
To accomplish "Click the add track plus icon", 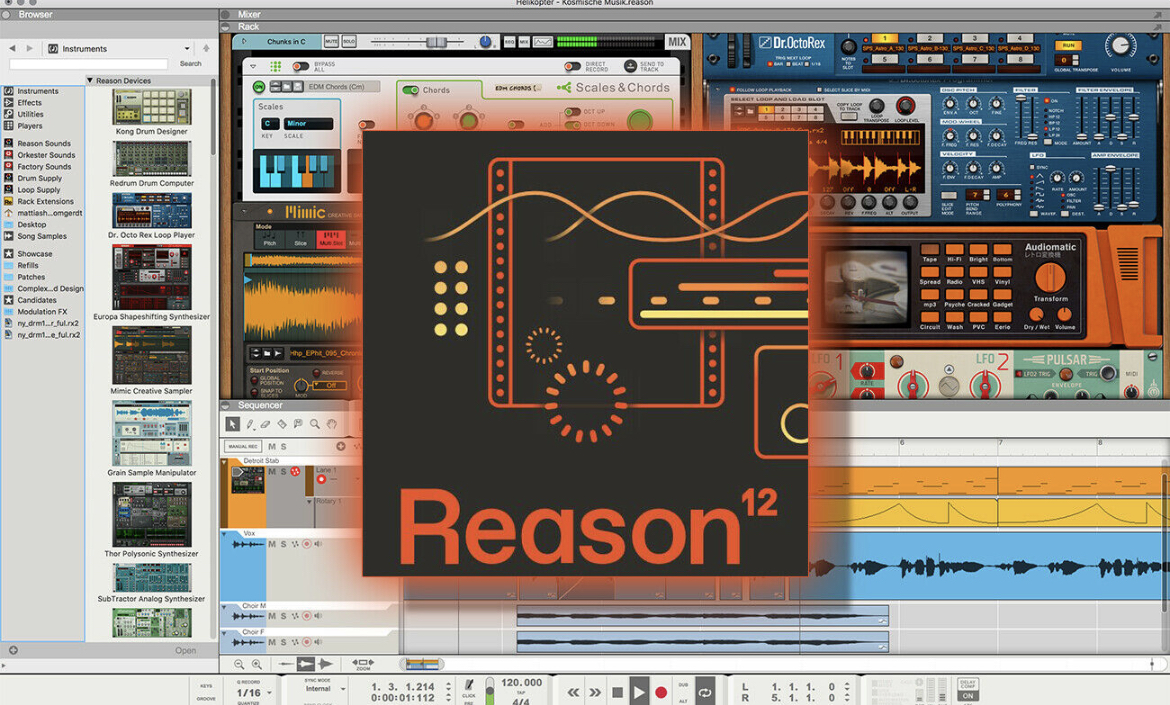I will (341, 446).
